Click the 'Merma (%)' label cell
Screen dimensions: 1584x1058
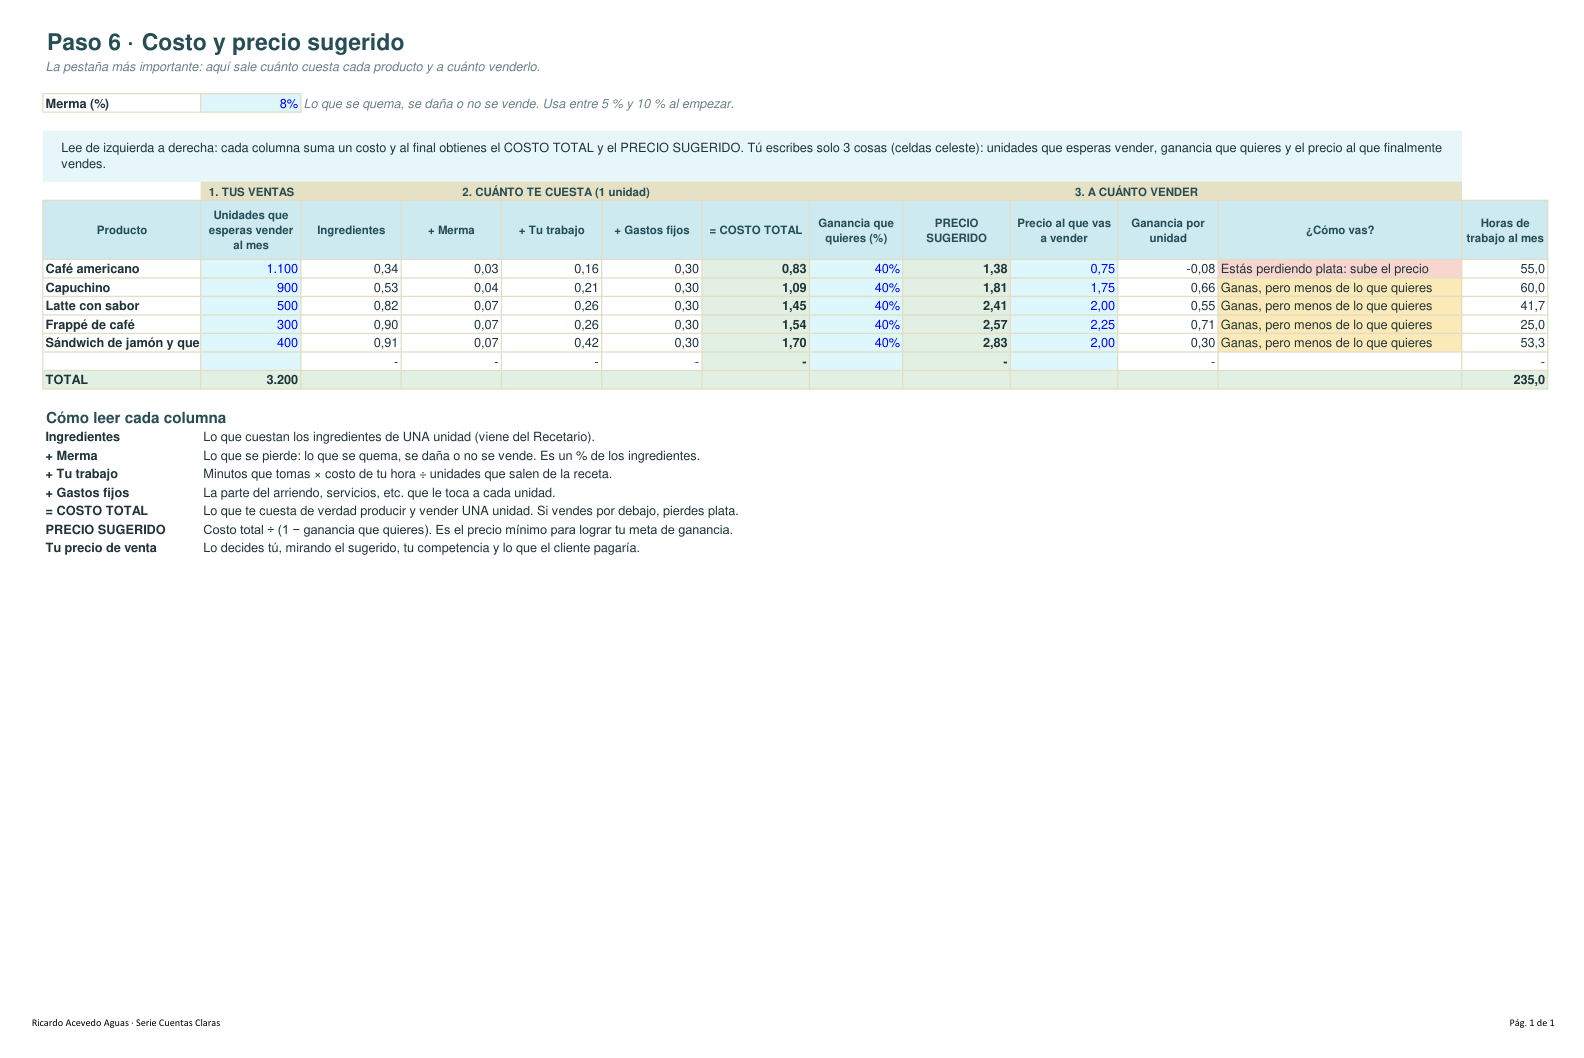tap(122, 104)
